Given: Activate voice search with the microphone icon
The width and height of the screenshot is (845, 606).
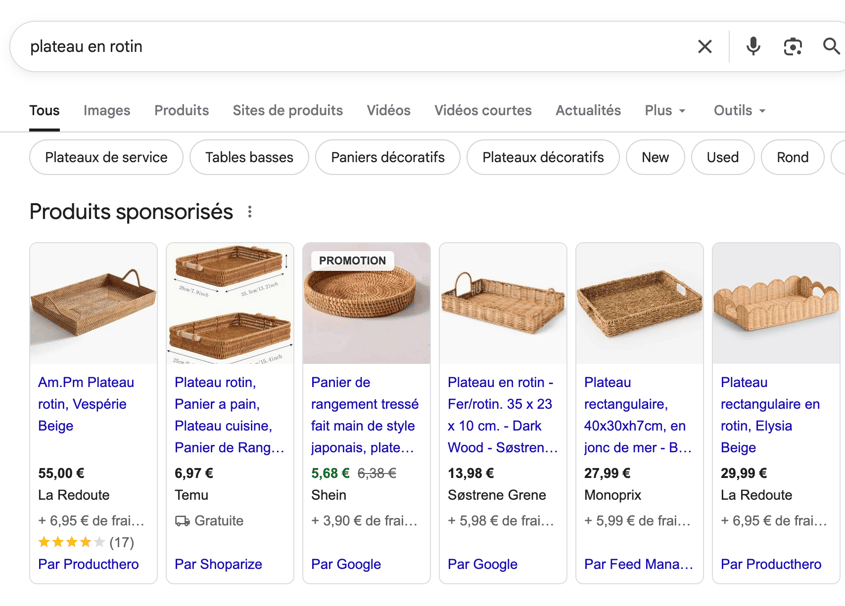Looking at the screenshot, I should [x=752, y=46].
